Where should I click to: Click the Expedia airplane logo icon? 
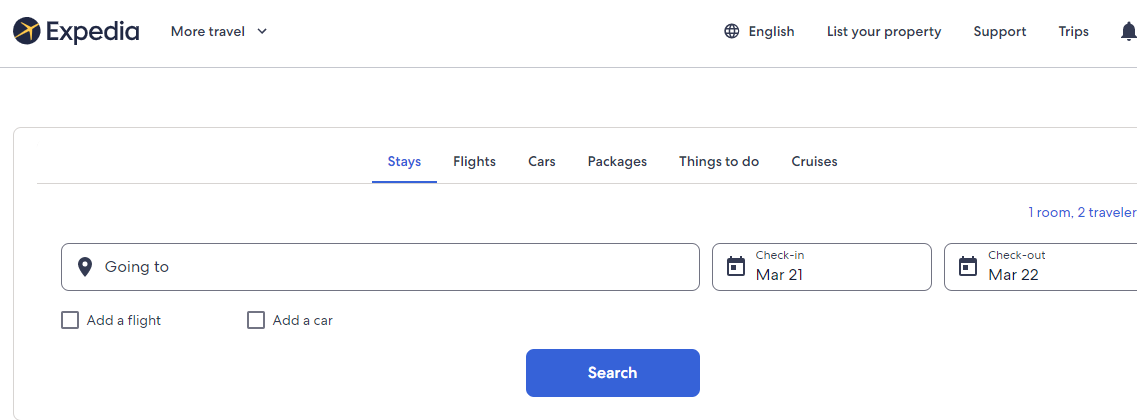28,31
